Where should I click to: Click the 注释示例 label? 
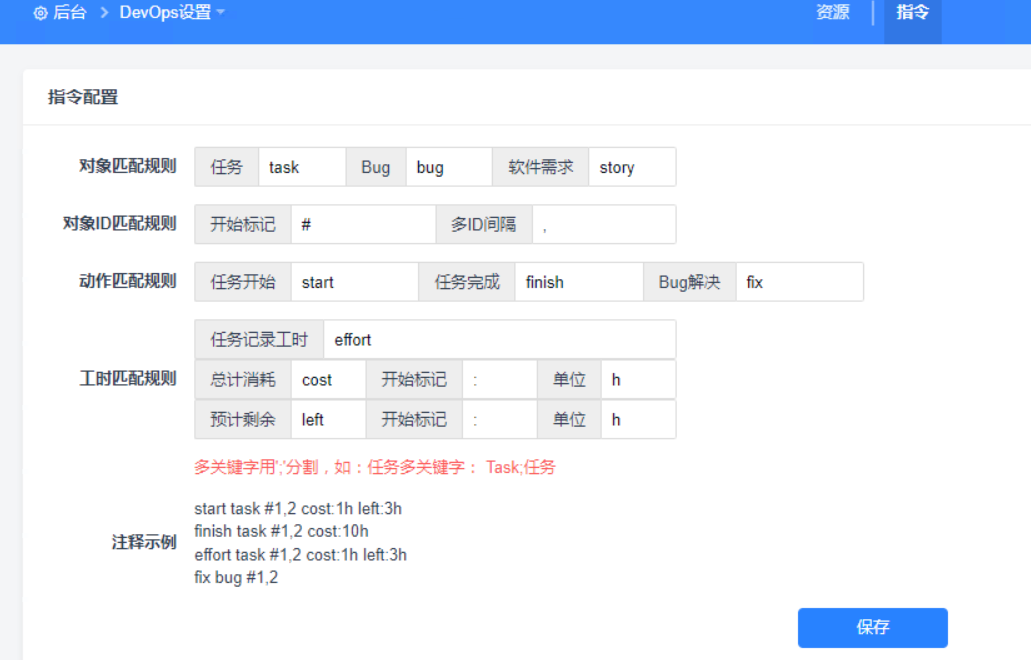[x=144, y=542]
